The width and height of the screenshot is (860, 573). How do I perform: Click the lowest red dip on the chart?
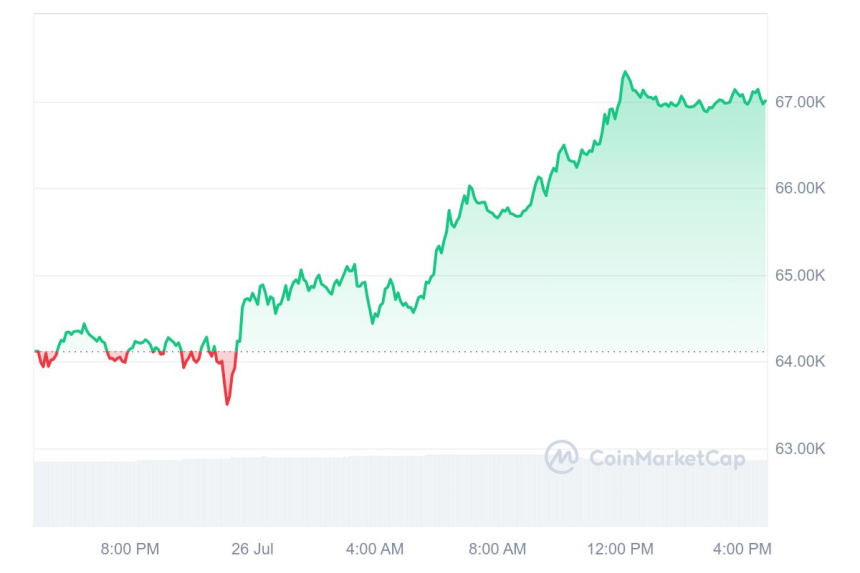227,404
